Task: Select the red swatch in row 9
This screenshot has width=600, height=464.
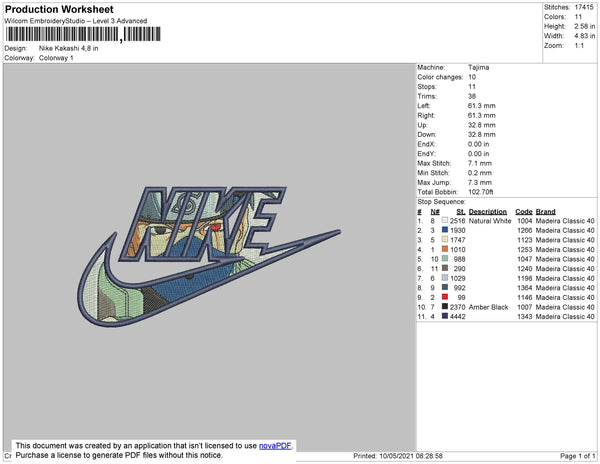Action: (445, 297)
